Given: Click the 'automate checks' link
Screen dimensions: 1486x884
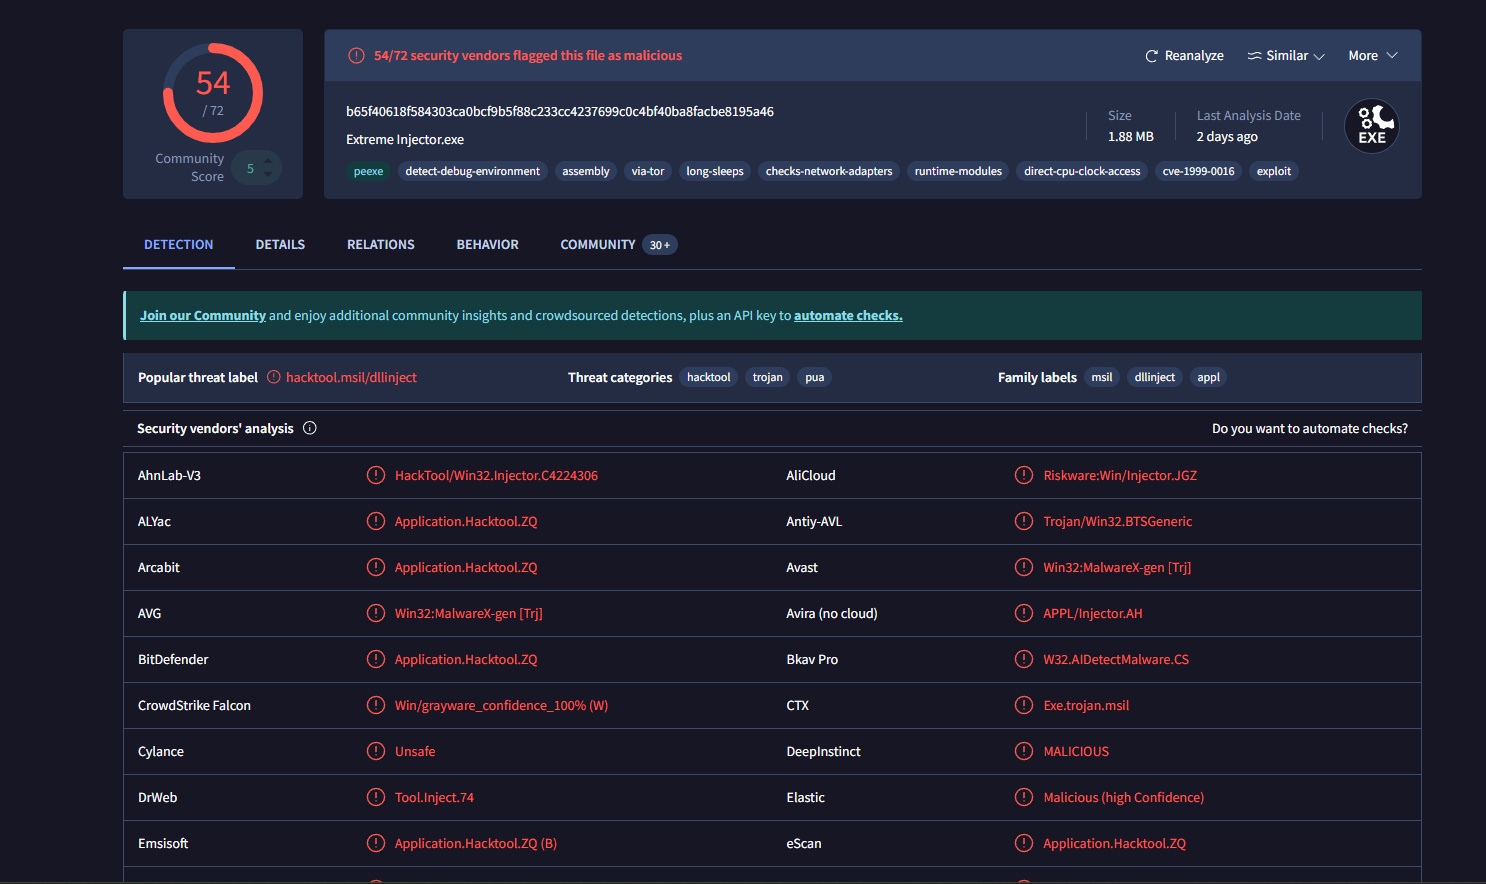Looking at the screenshot, I should pyautogui.click(x=848, y=316).
